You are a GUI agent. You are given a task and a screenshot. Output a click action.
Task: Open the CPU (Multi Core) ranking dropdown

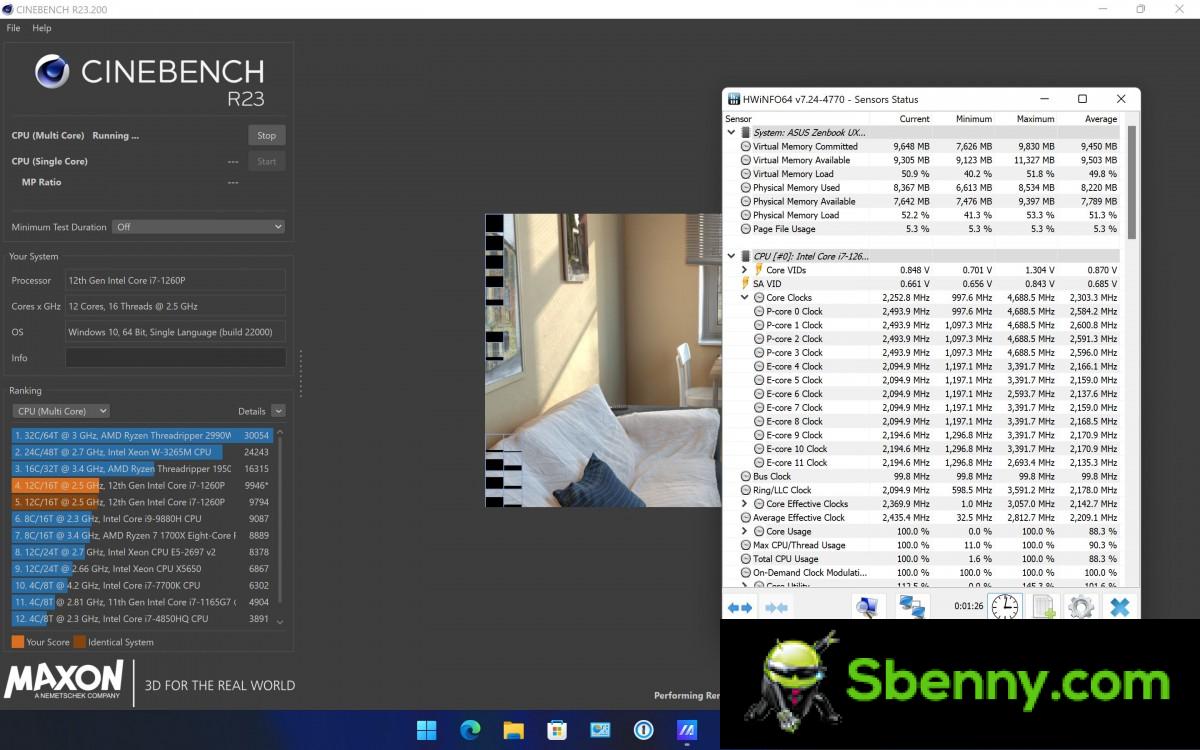tap(61, 411)
